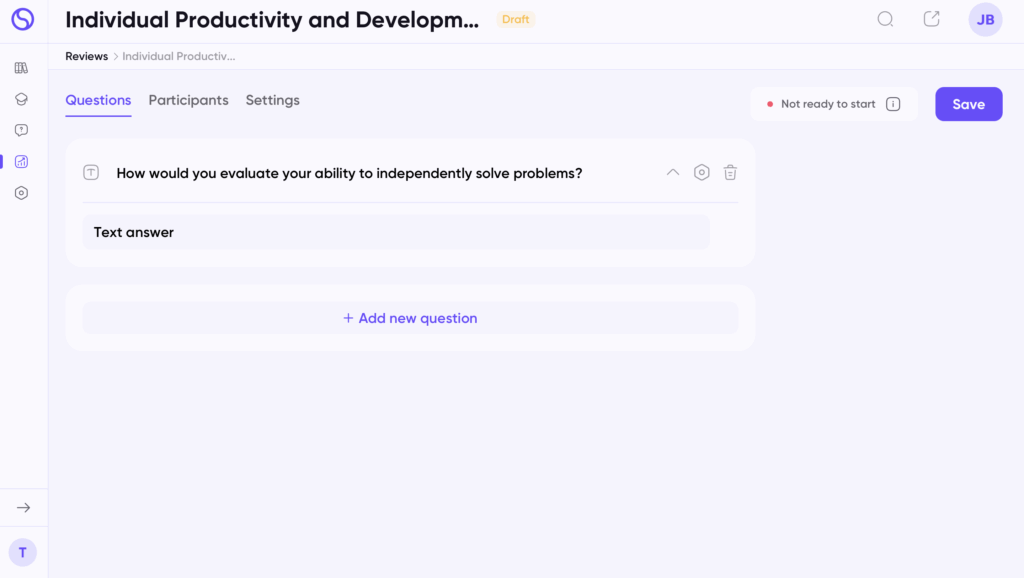Open question settings hexagon icon

tap(701, 172)
